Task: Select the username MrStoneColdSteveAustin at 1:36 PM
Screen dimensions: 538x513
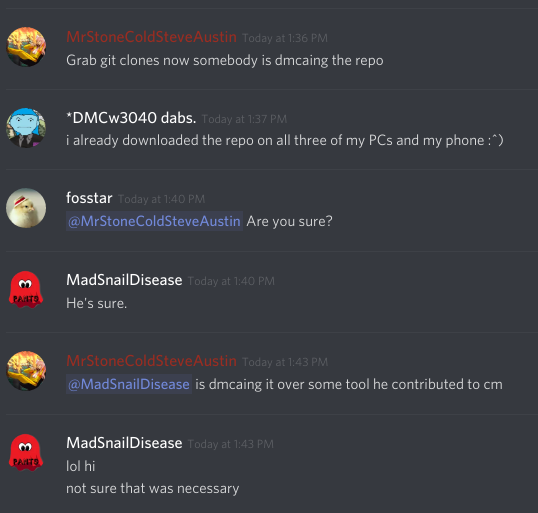Action: click(x=151, y=37)
